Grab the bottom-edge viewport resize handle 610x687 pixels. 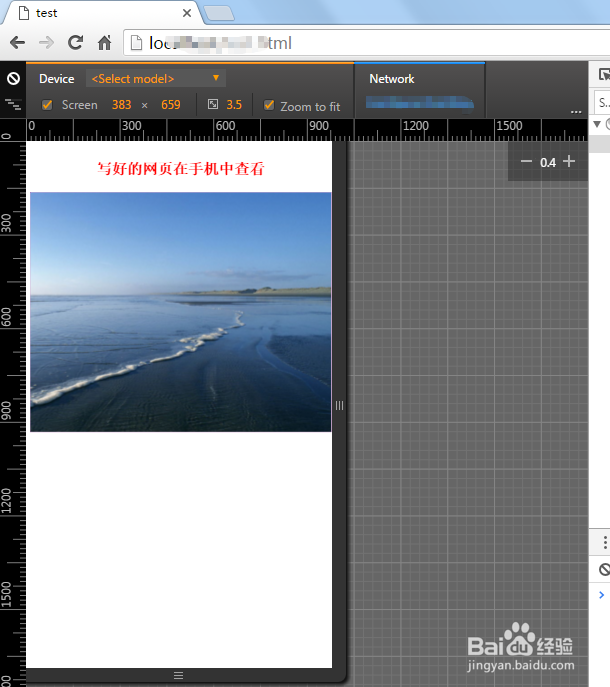(x=178, y=675)
